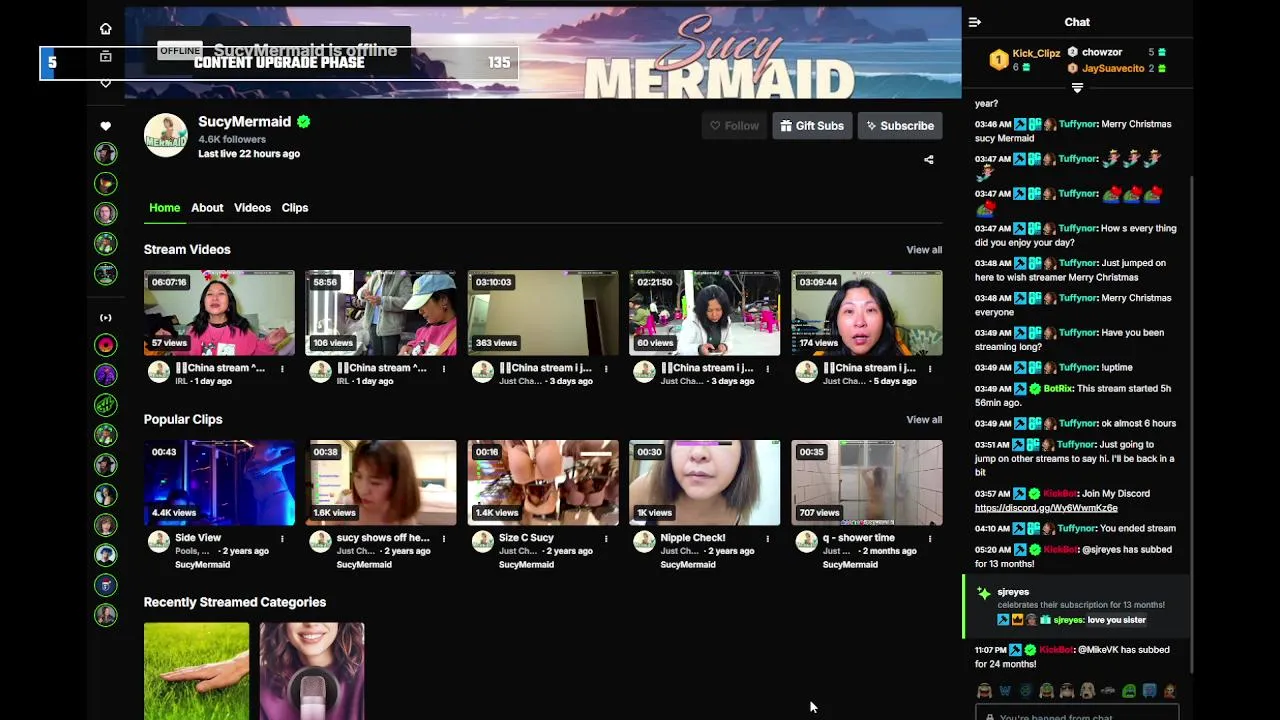Click "Nipple Check!" clip title
Image resolution: width=1280 pixels, height=720 pixels.
tap(693, 538)
